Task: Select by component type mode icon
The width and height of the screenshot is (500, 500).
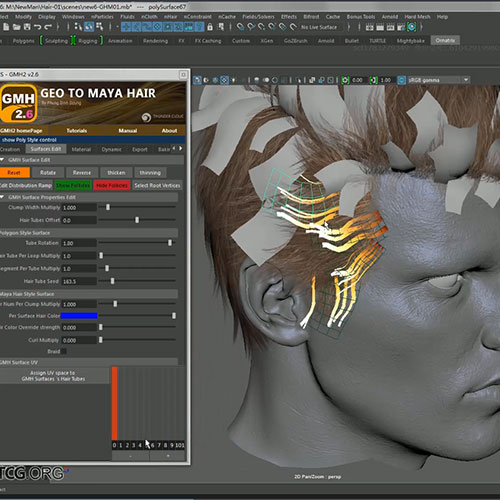Action: [99, 27]
